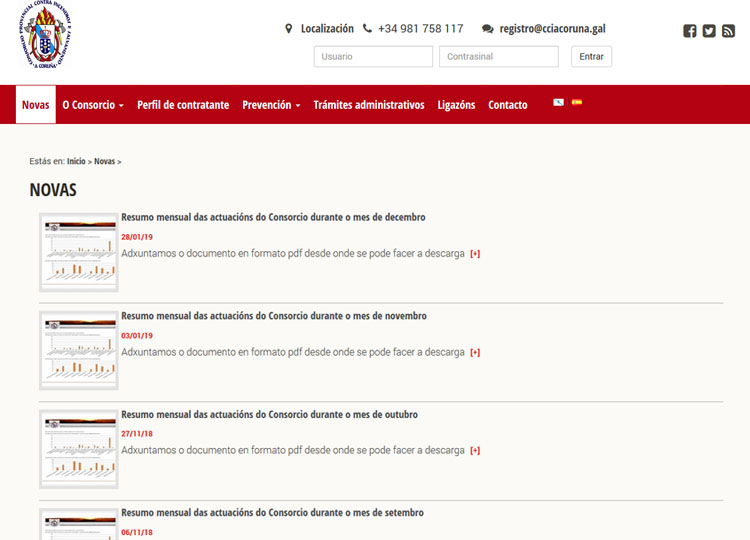Viewport: 750px width, 540px height.
Task: Click the Entrar login button
Action: tap(591, 56)
